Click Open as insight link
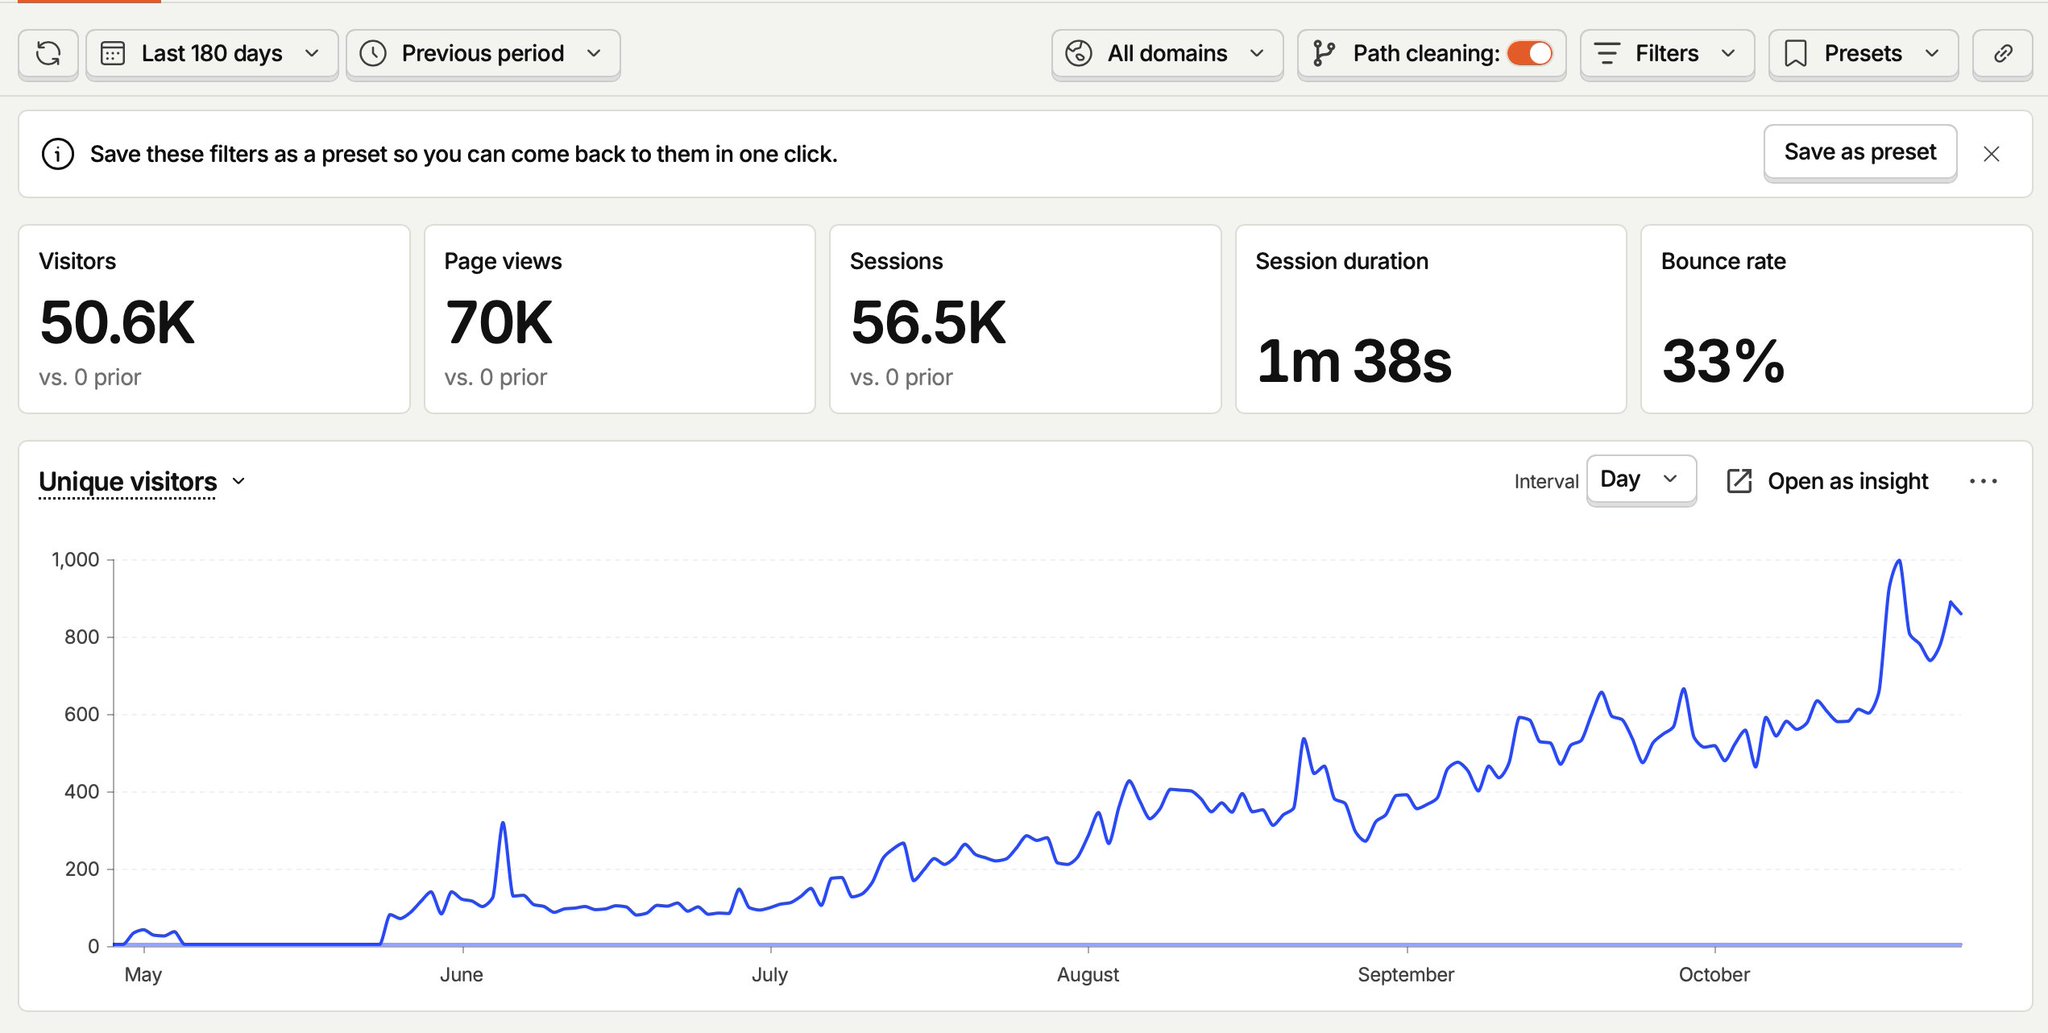 1827,481
